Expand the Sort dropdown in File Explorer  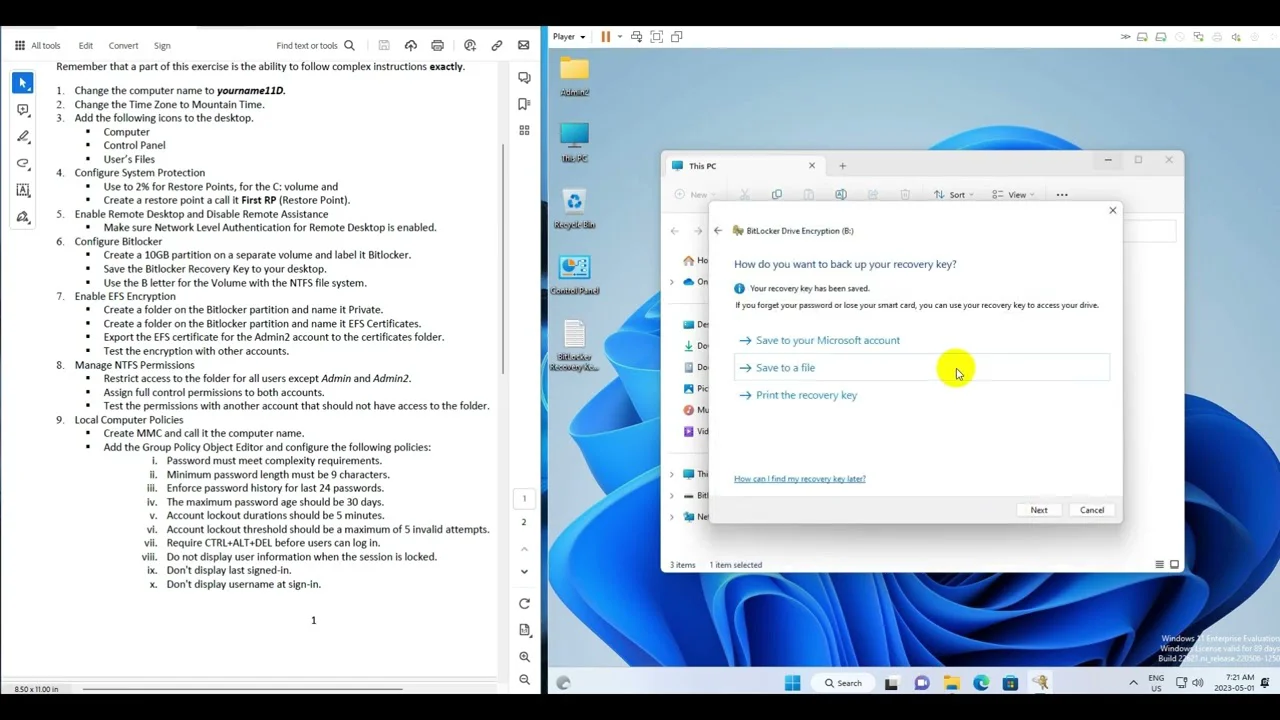pos(955,195)
